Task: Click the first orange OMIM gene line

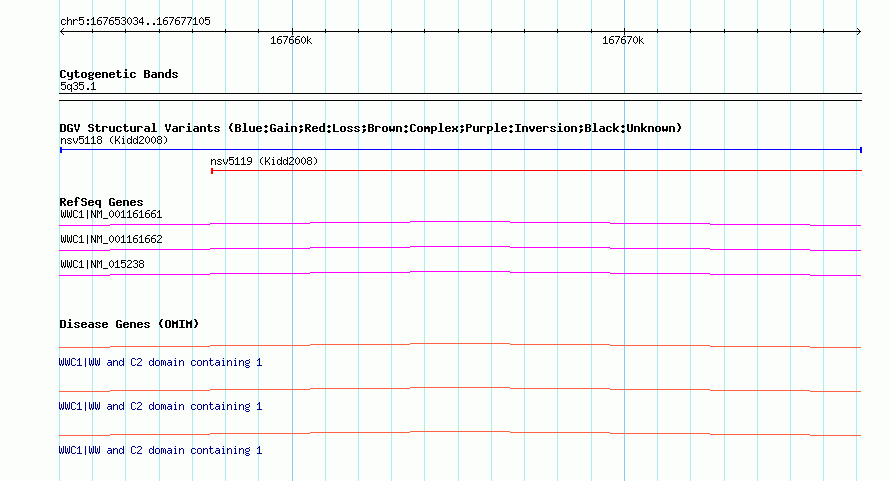Action: pyautogui.click(x=460, y=345)
